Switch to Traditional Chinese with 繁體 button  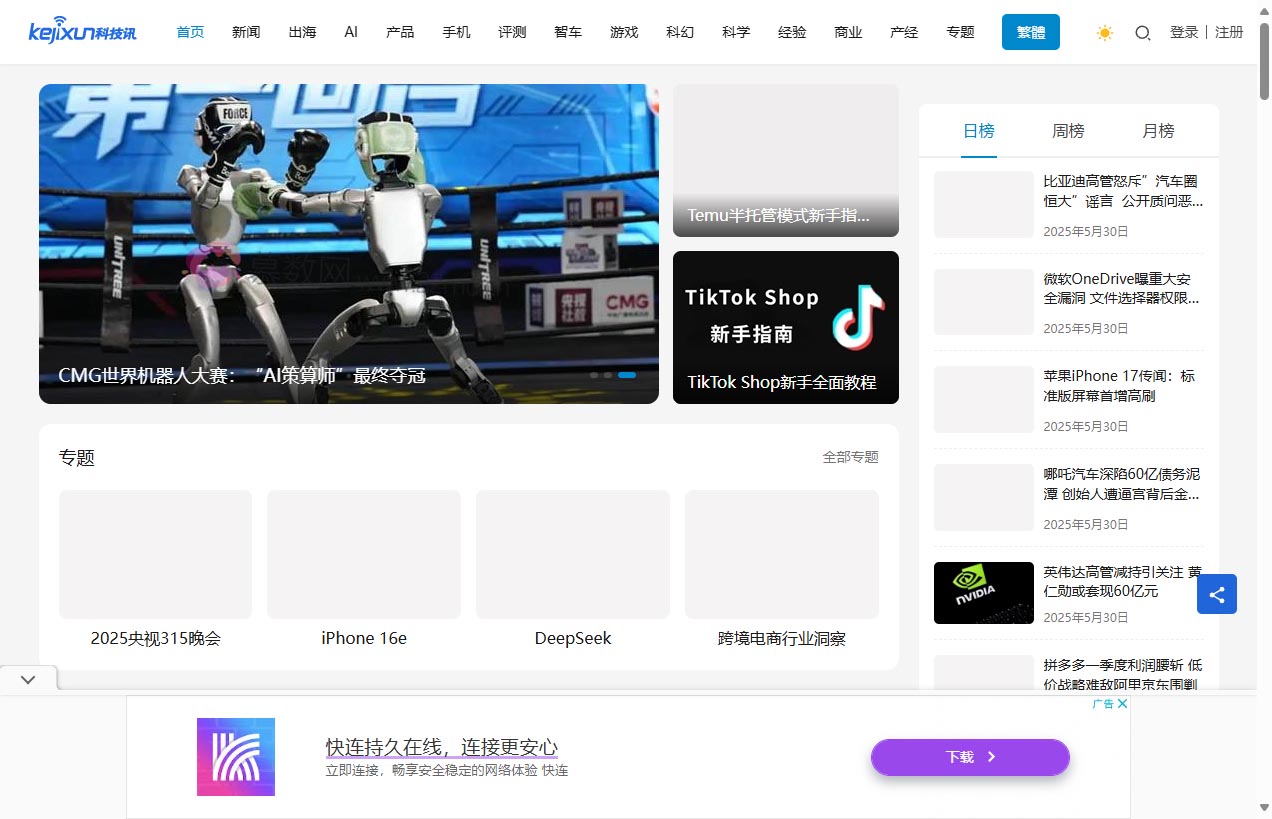tap(1030, 32)
